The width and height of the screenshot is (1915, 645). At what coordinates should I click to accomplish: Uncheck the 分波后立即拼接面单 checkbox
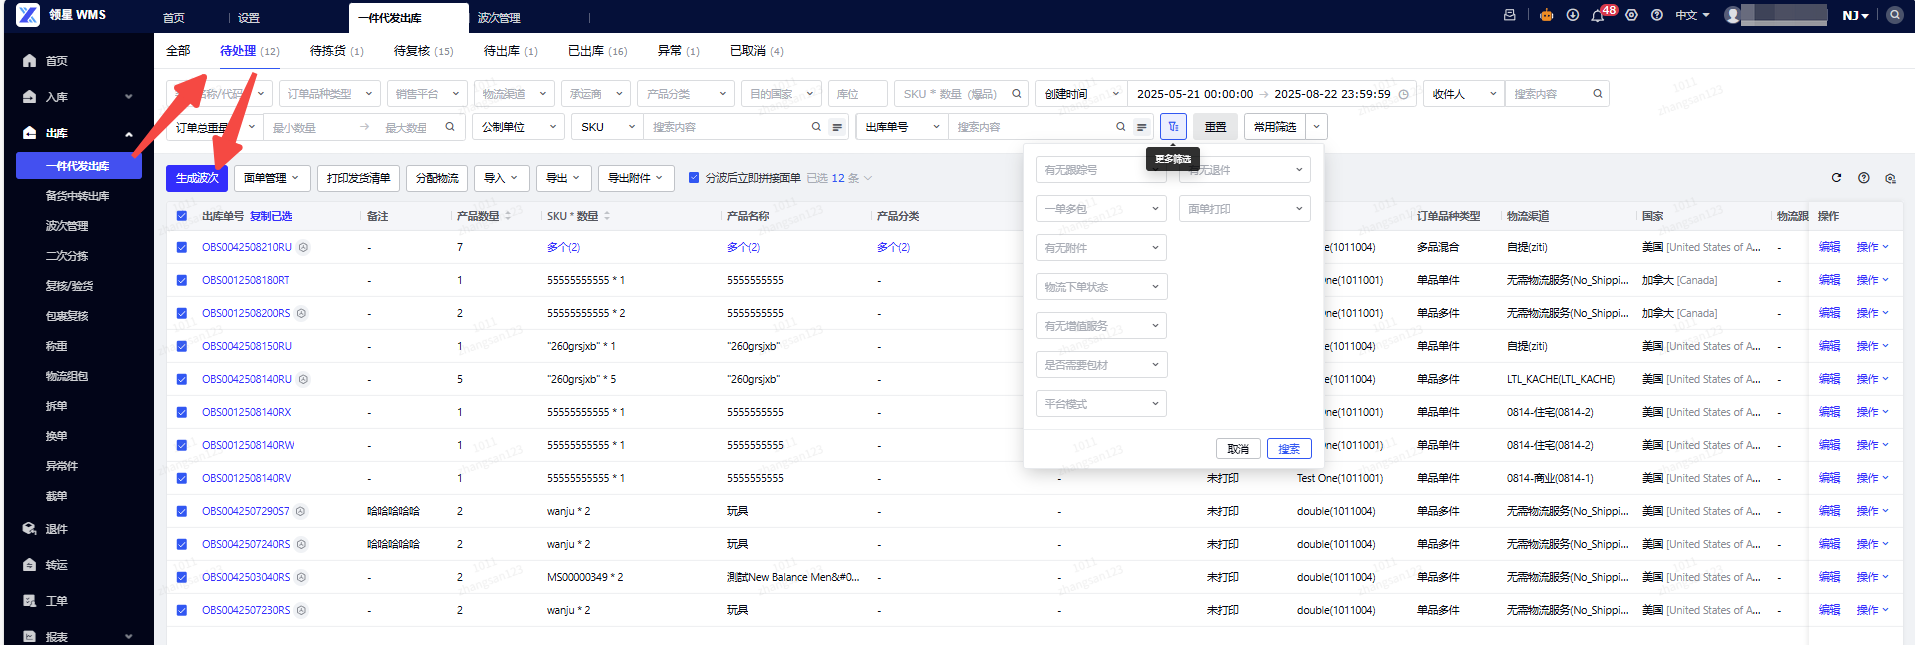point(694,178)
